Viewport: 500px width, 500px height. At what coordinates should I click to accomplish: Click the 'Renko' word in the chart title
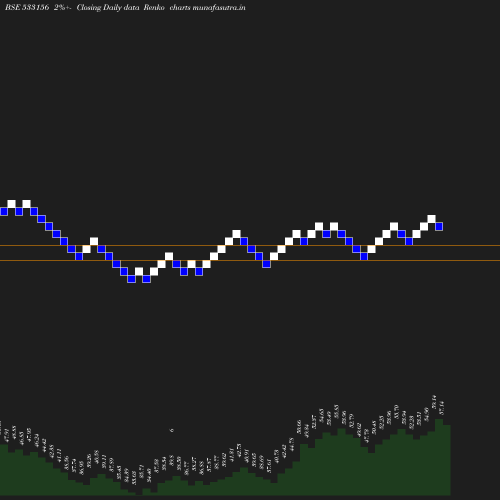point(154,8)
